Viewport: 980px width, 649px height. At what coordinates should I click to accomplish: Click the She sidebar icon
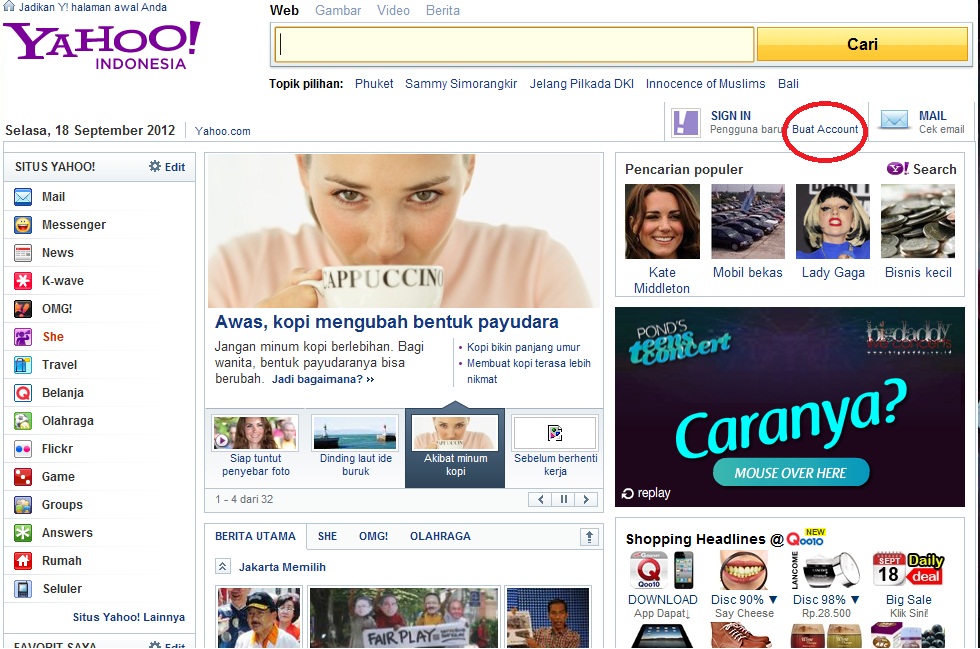point(23,337)
